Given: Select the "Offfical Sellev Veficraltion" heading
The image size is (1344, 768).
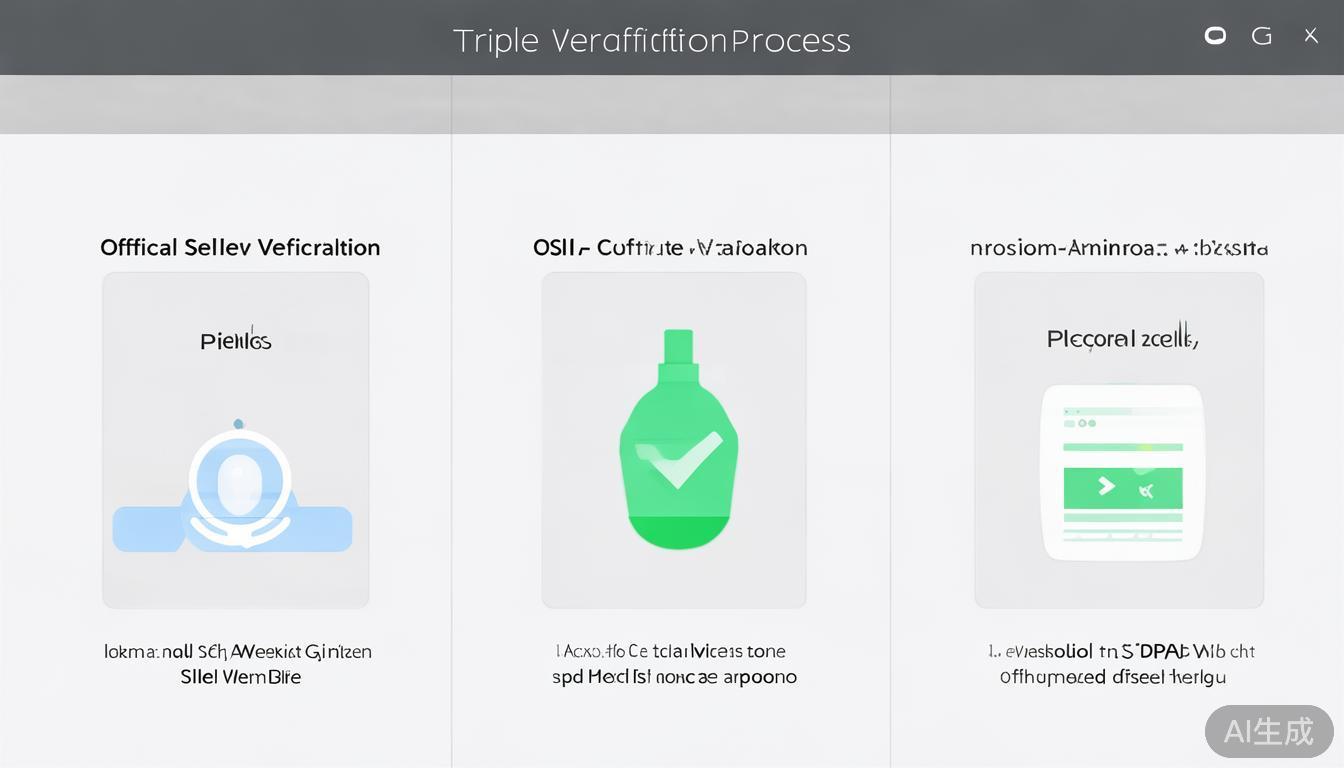Looking at the screenshot, I should [x=240, y=247].
